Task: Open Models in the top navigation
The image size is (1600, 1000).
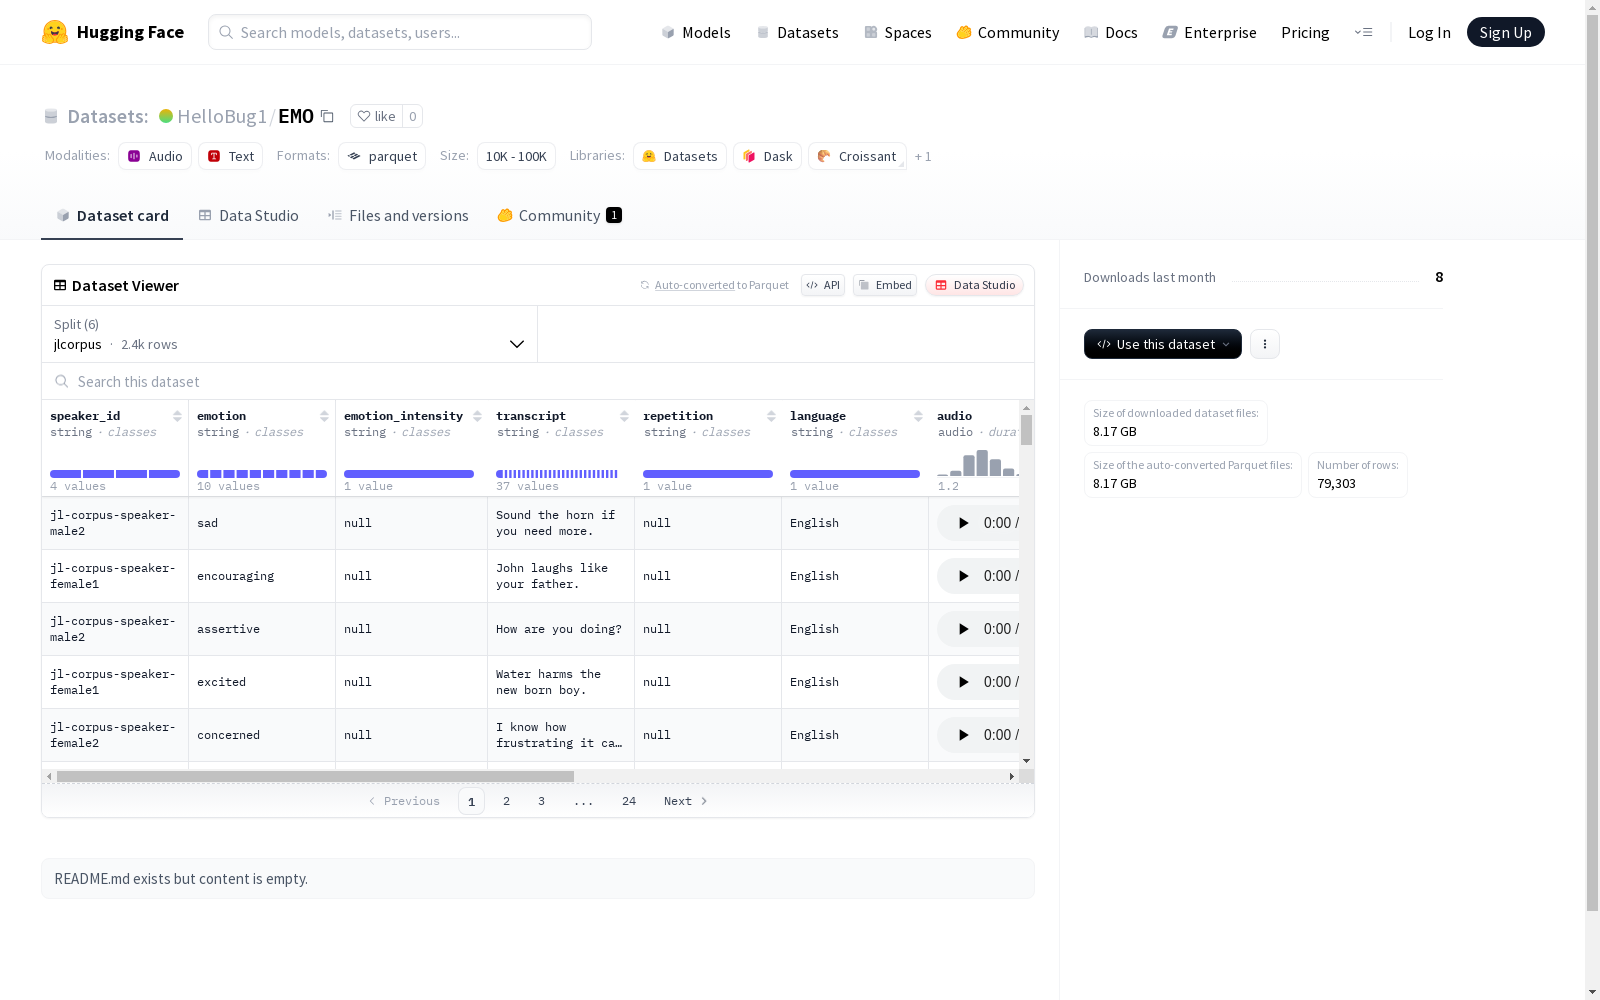Action: 696,32
